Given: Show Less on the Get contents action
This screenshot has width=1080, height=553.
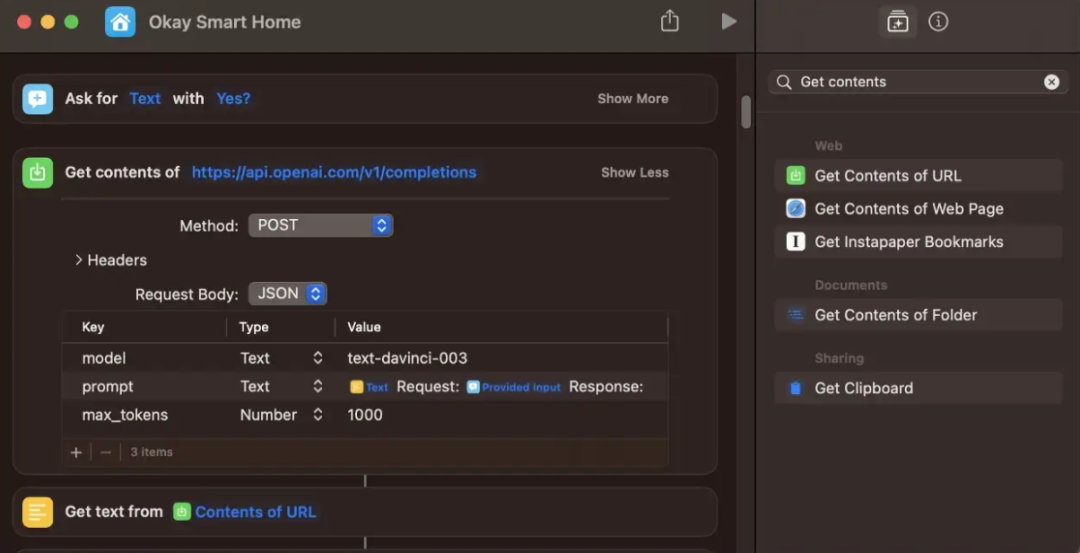Looking at the screenshot, I should (x=635, y=172).
